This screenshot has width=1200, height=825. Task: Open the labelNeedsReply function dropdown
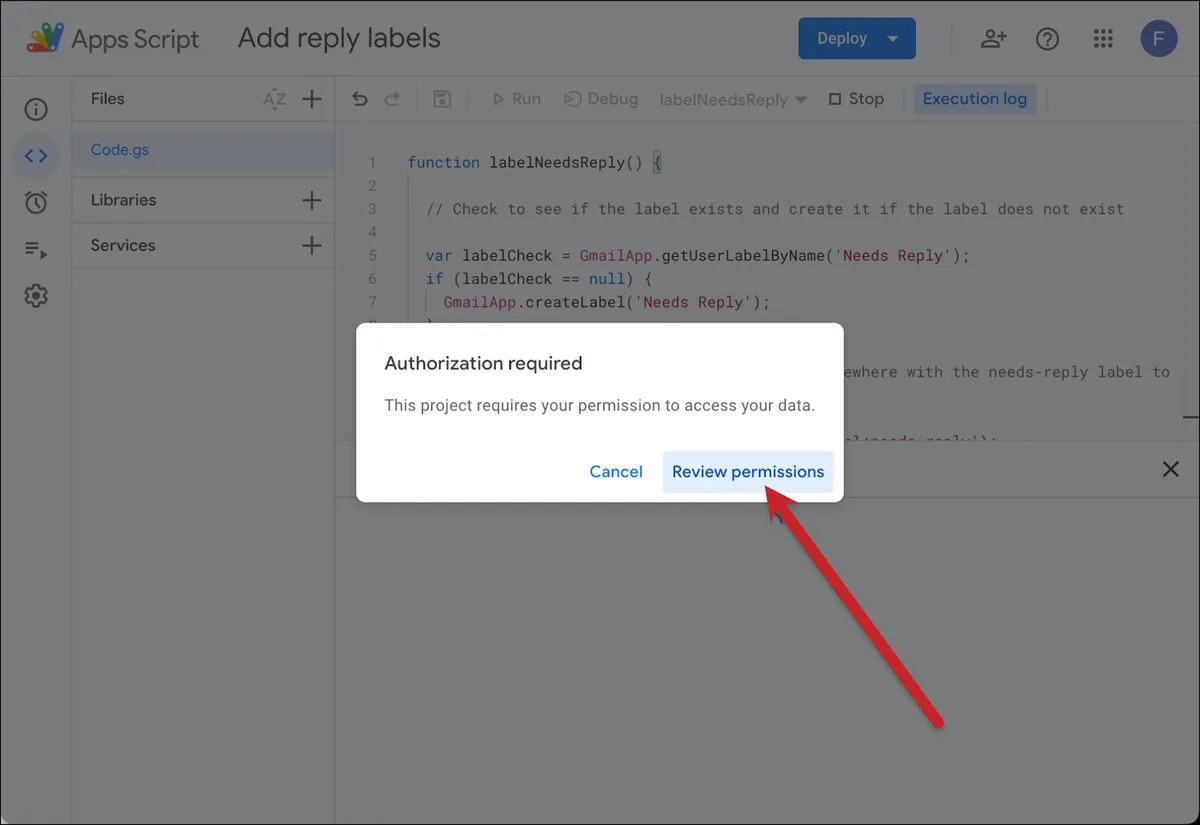pyautogui.click(x=733, y=100)
